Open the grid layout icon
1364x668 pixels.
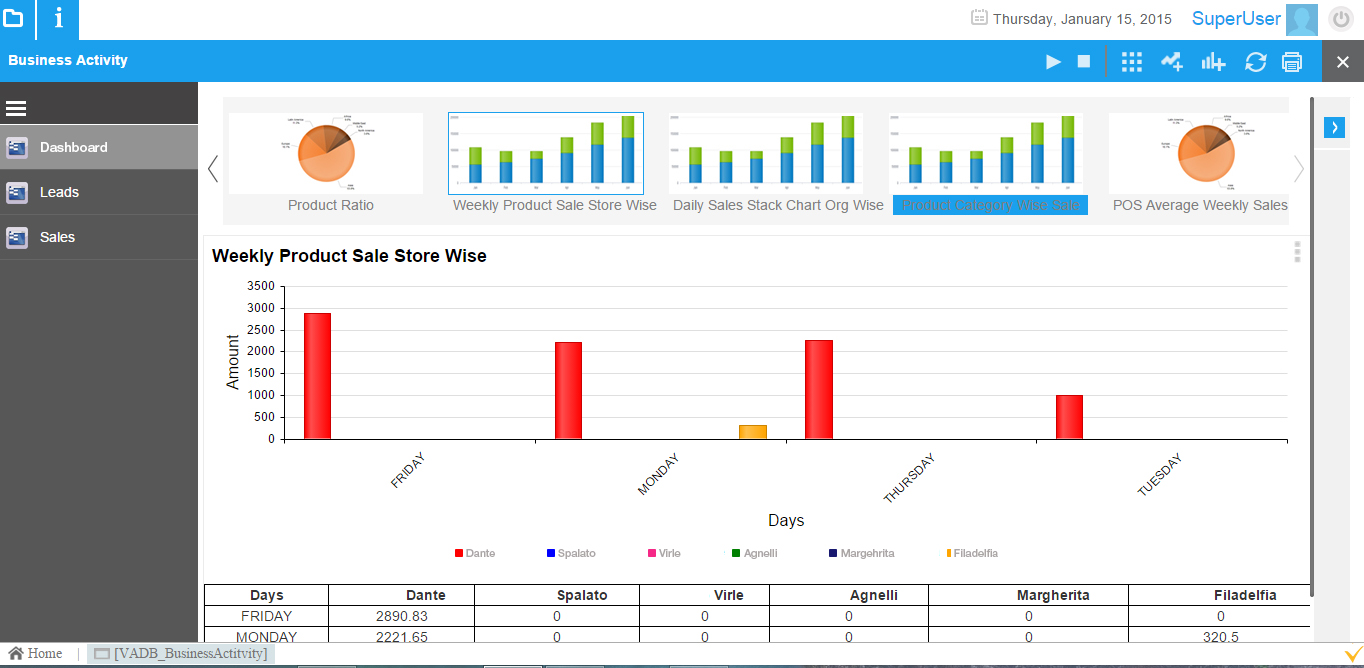[x=1131, y=62]
